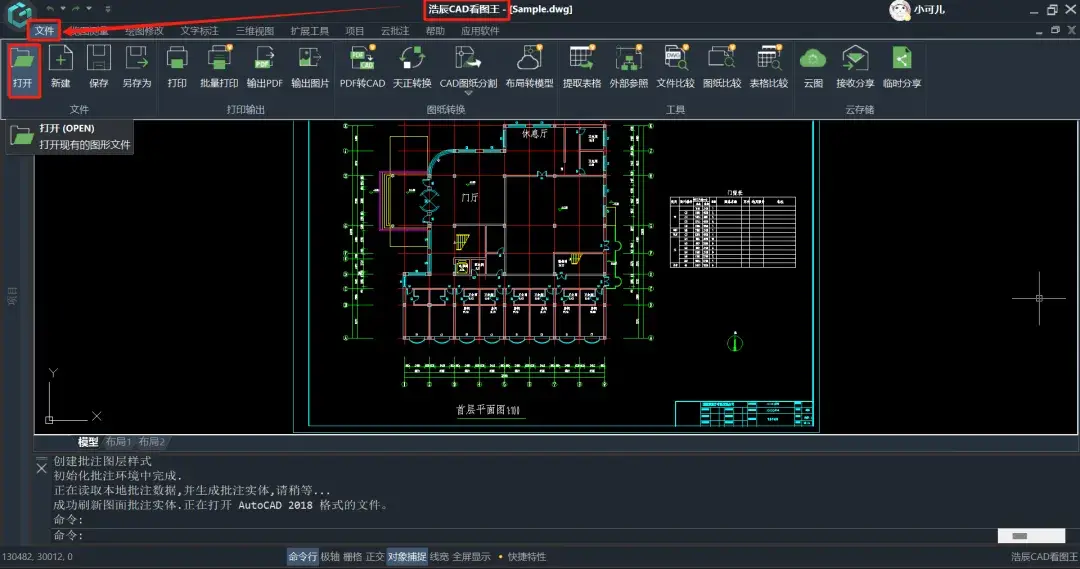Open the redo history dropdown arrow

(x=89, y=9)
